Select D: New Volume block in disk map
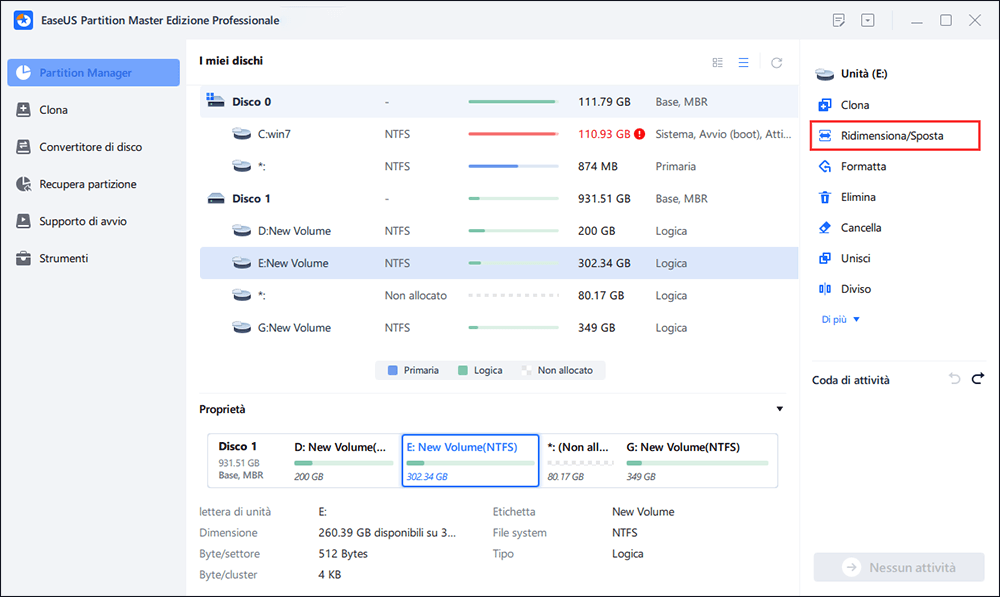Screen dimensions: 1000x597 tap(344, 461)
